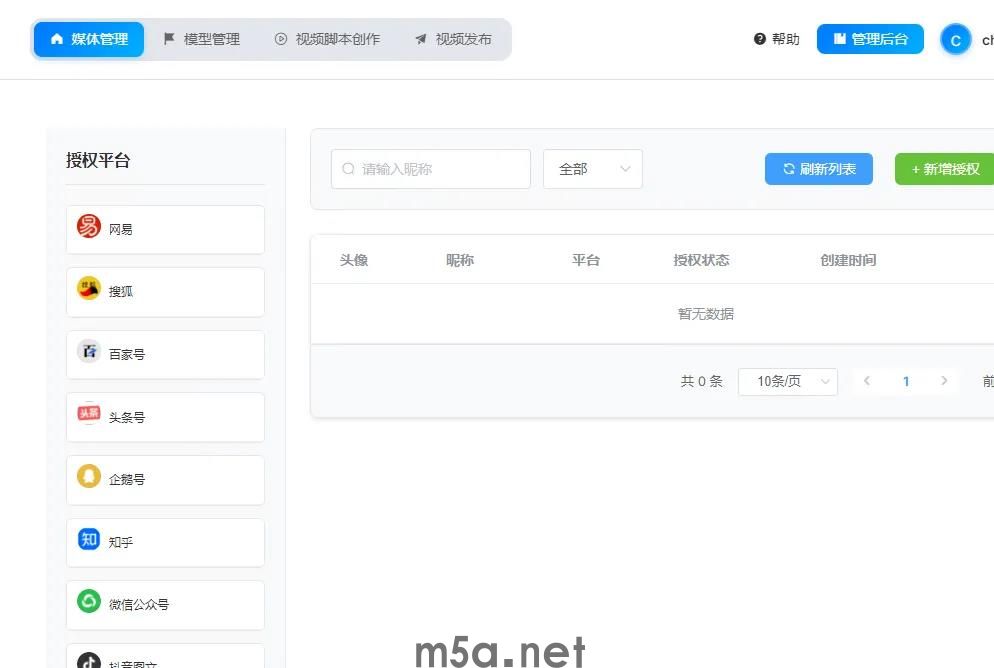Click the question mark help icon

click(759, 39)
